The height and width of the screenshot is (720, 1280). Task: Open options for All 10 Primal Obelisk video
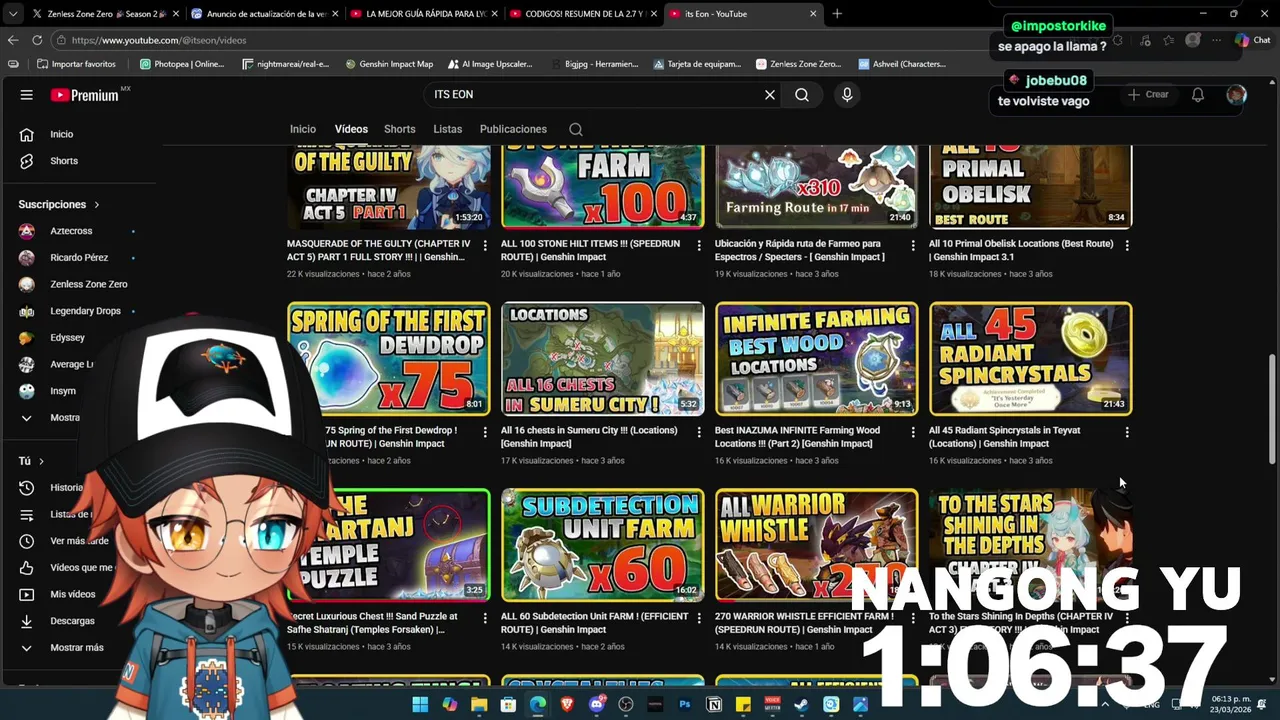pos(1127,245)
